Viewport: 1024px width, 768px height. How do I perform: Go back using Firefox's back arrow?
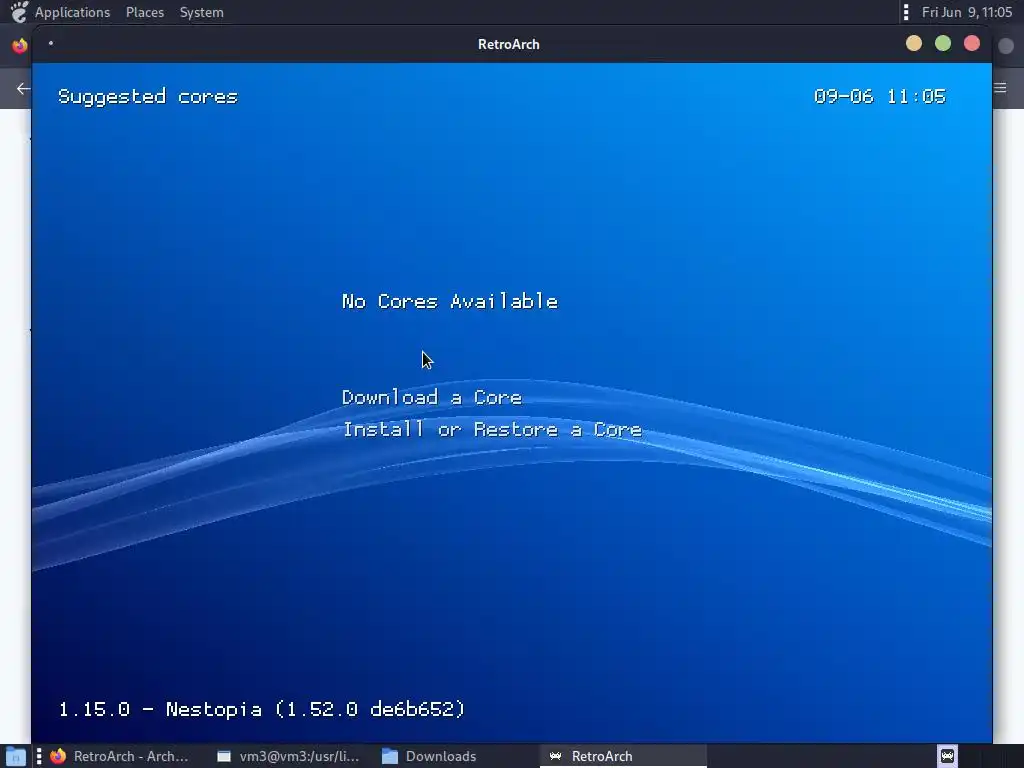[24, 88]
